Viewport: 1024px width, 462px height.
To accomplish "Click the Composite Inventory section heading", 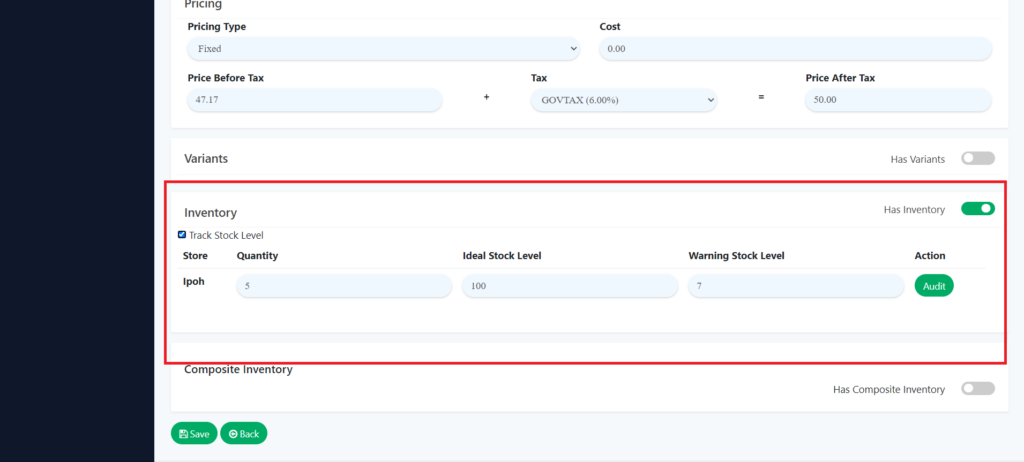I will tap(238, 369).
